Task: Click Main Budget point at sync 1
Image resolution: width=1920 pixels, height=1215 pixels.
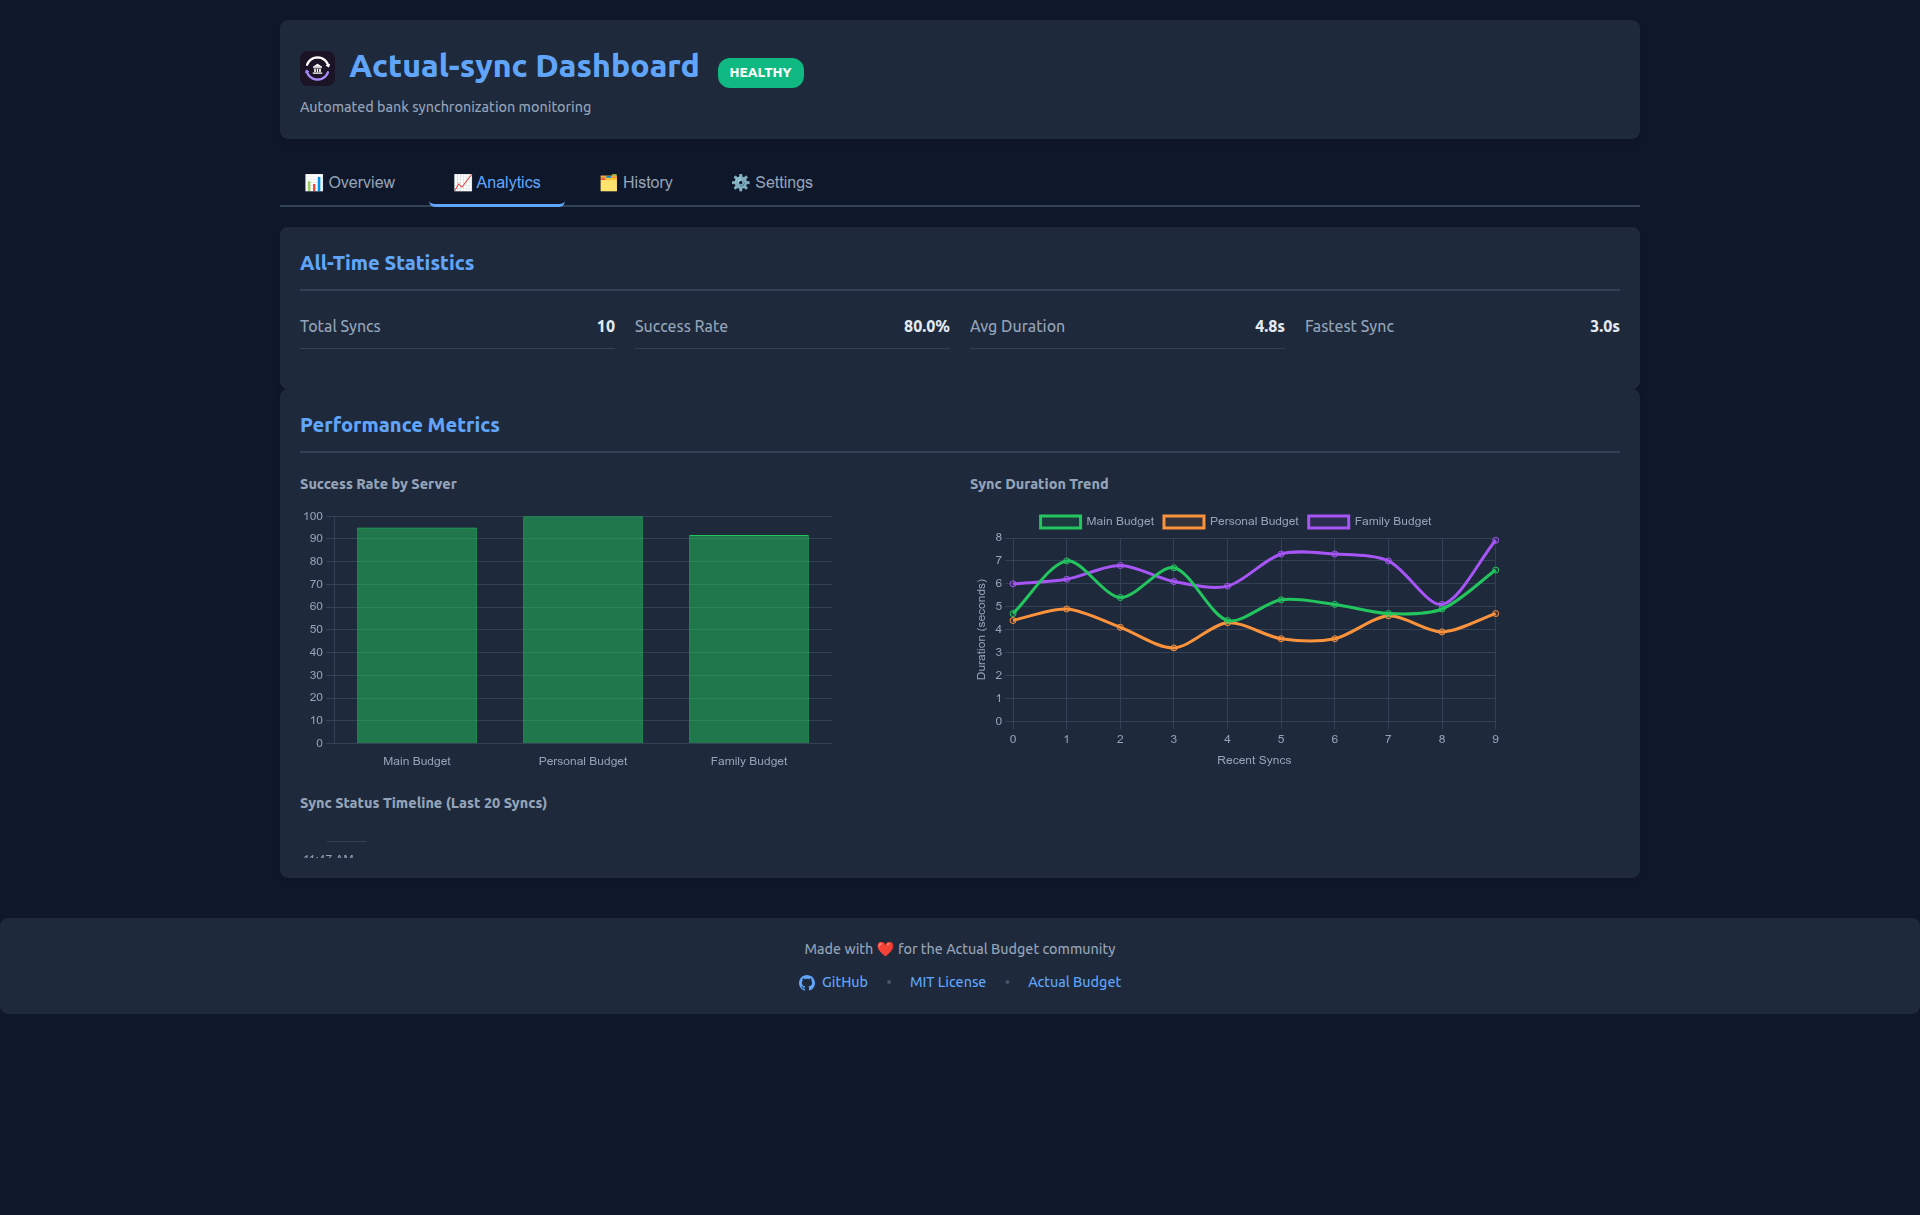Action: 1067,561
